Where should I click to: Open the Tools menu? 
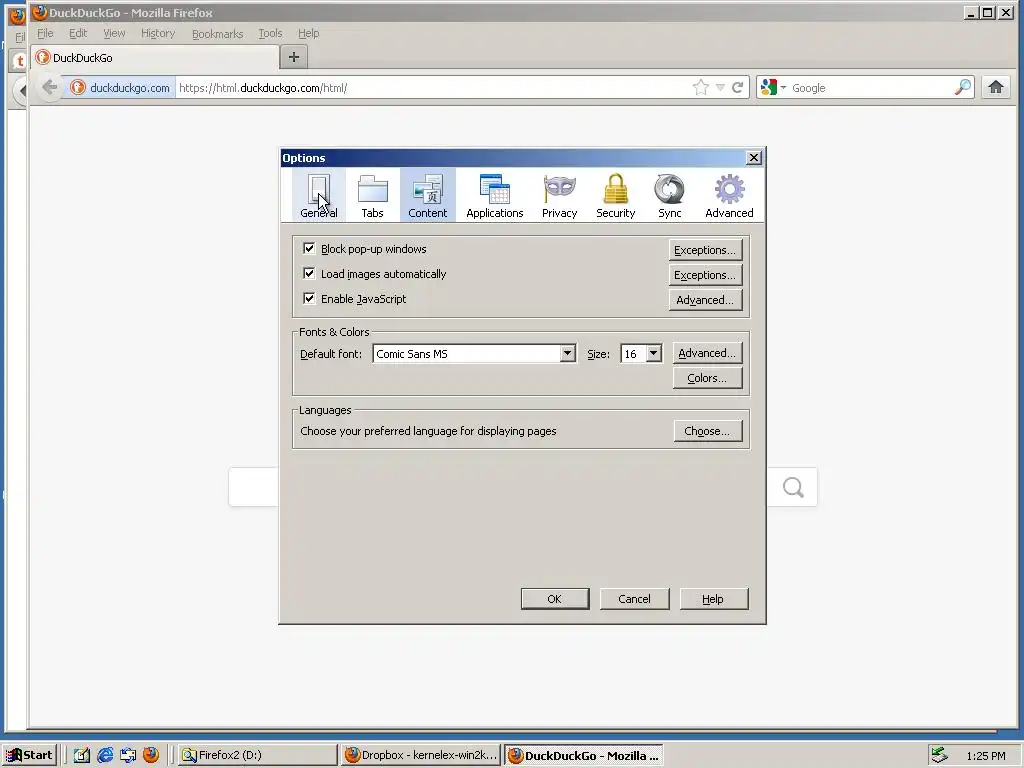point(270,33)
